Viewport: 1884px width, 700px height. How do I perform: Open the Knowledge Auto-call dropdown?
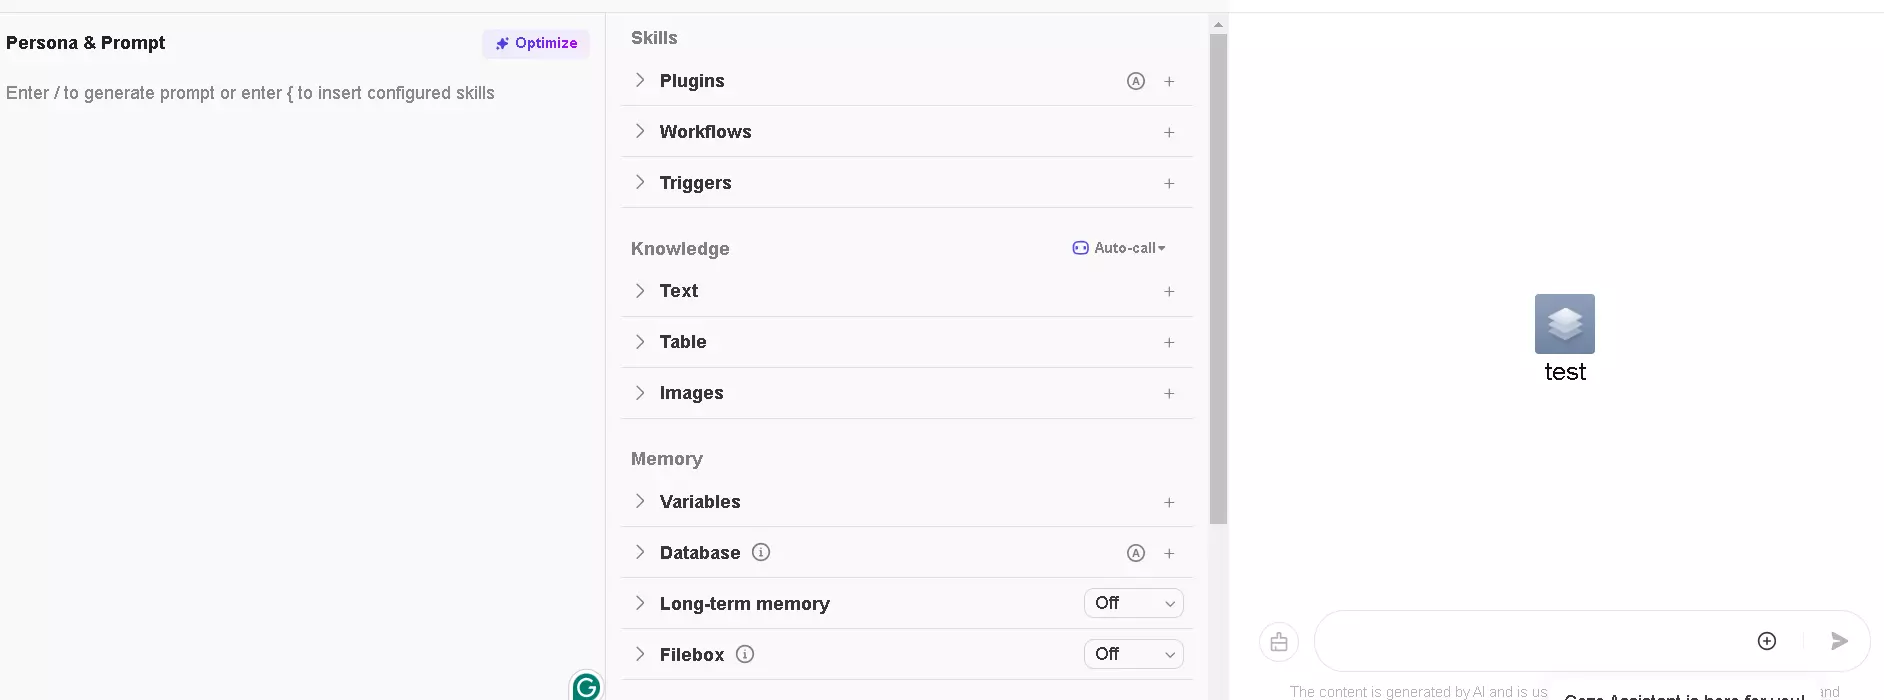[1119, 248]
